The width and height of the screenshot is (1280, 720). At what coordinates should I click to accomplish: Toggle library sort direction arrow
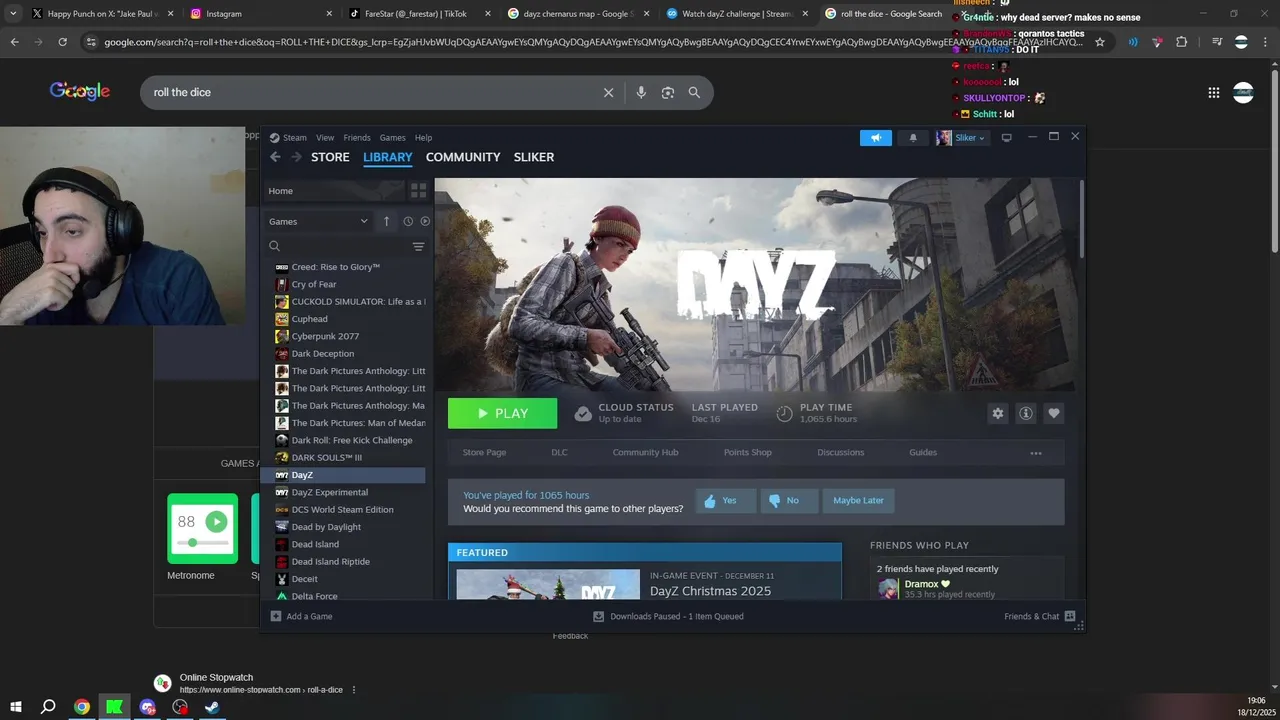pyautogui.click(x=386, y=221)
